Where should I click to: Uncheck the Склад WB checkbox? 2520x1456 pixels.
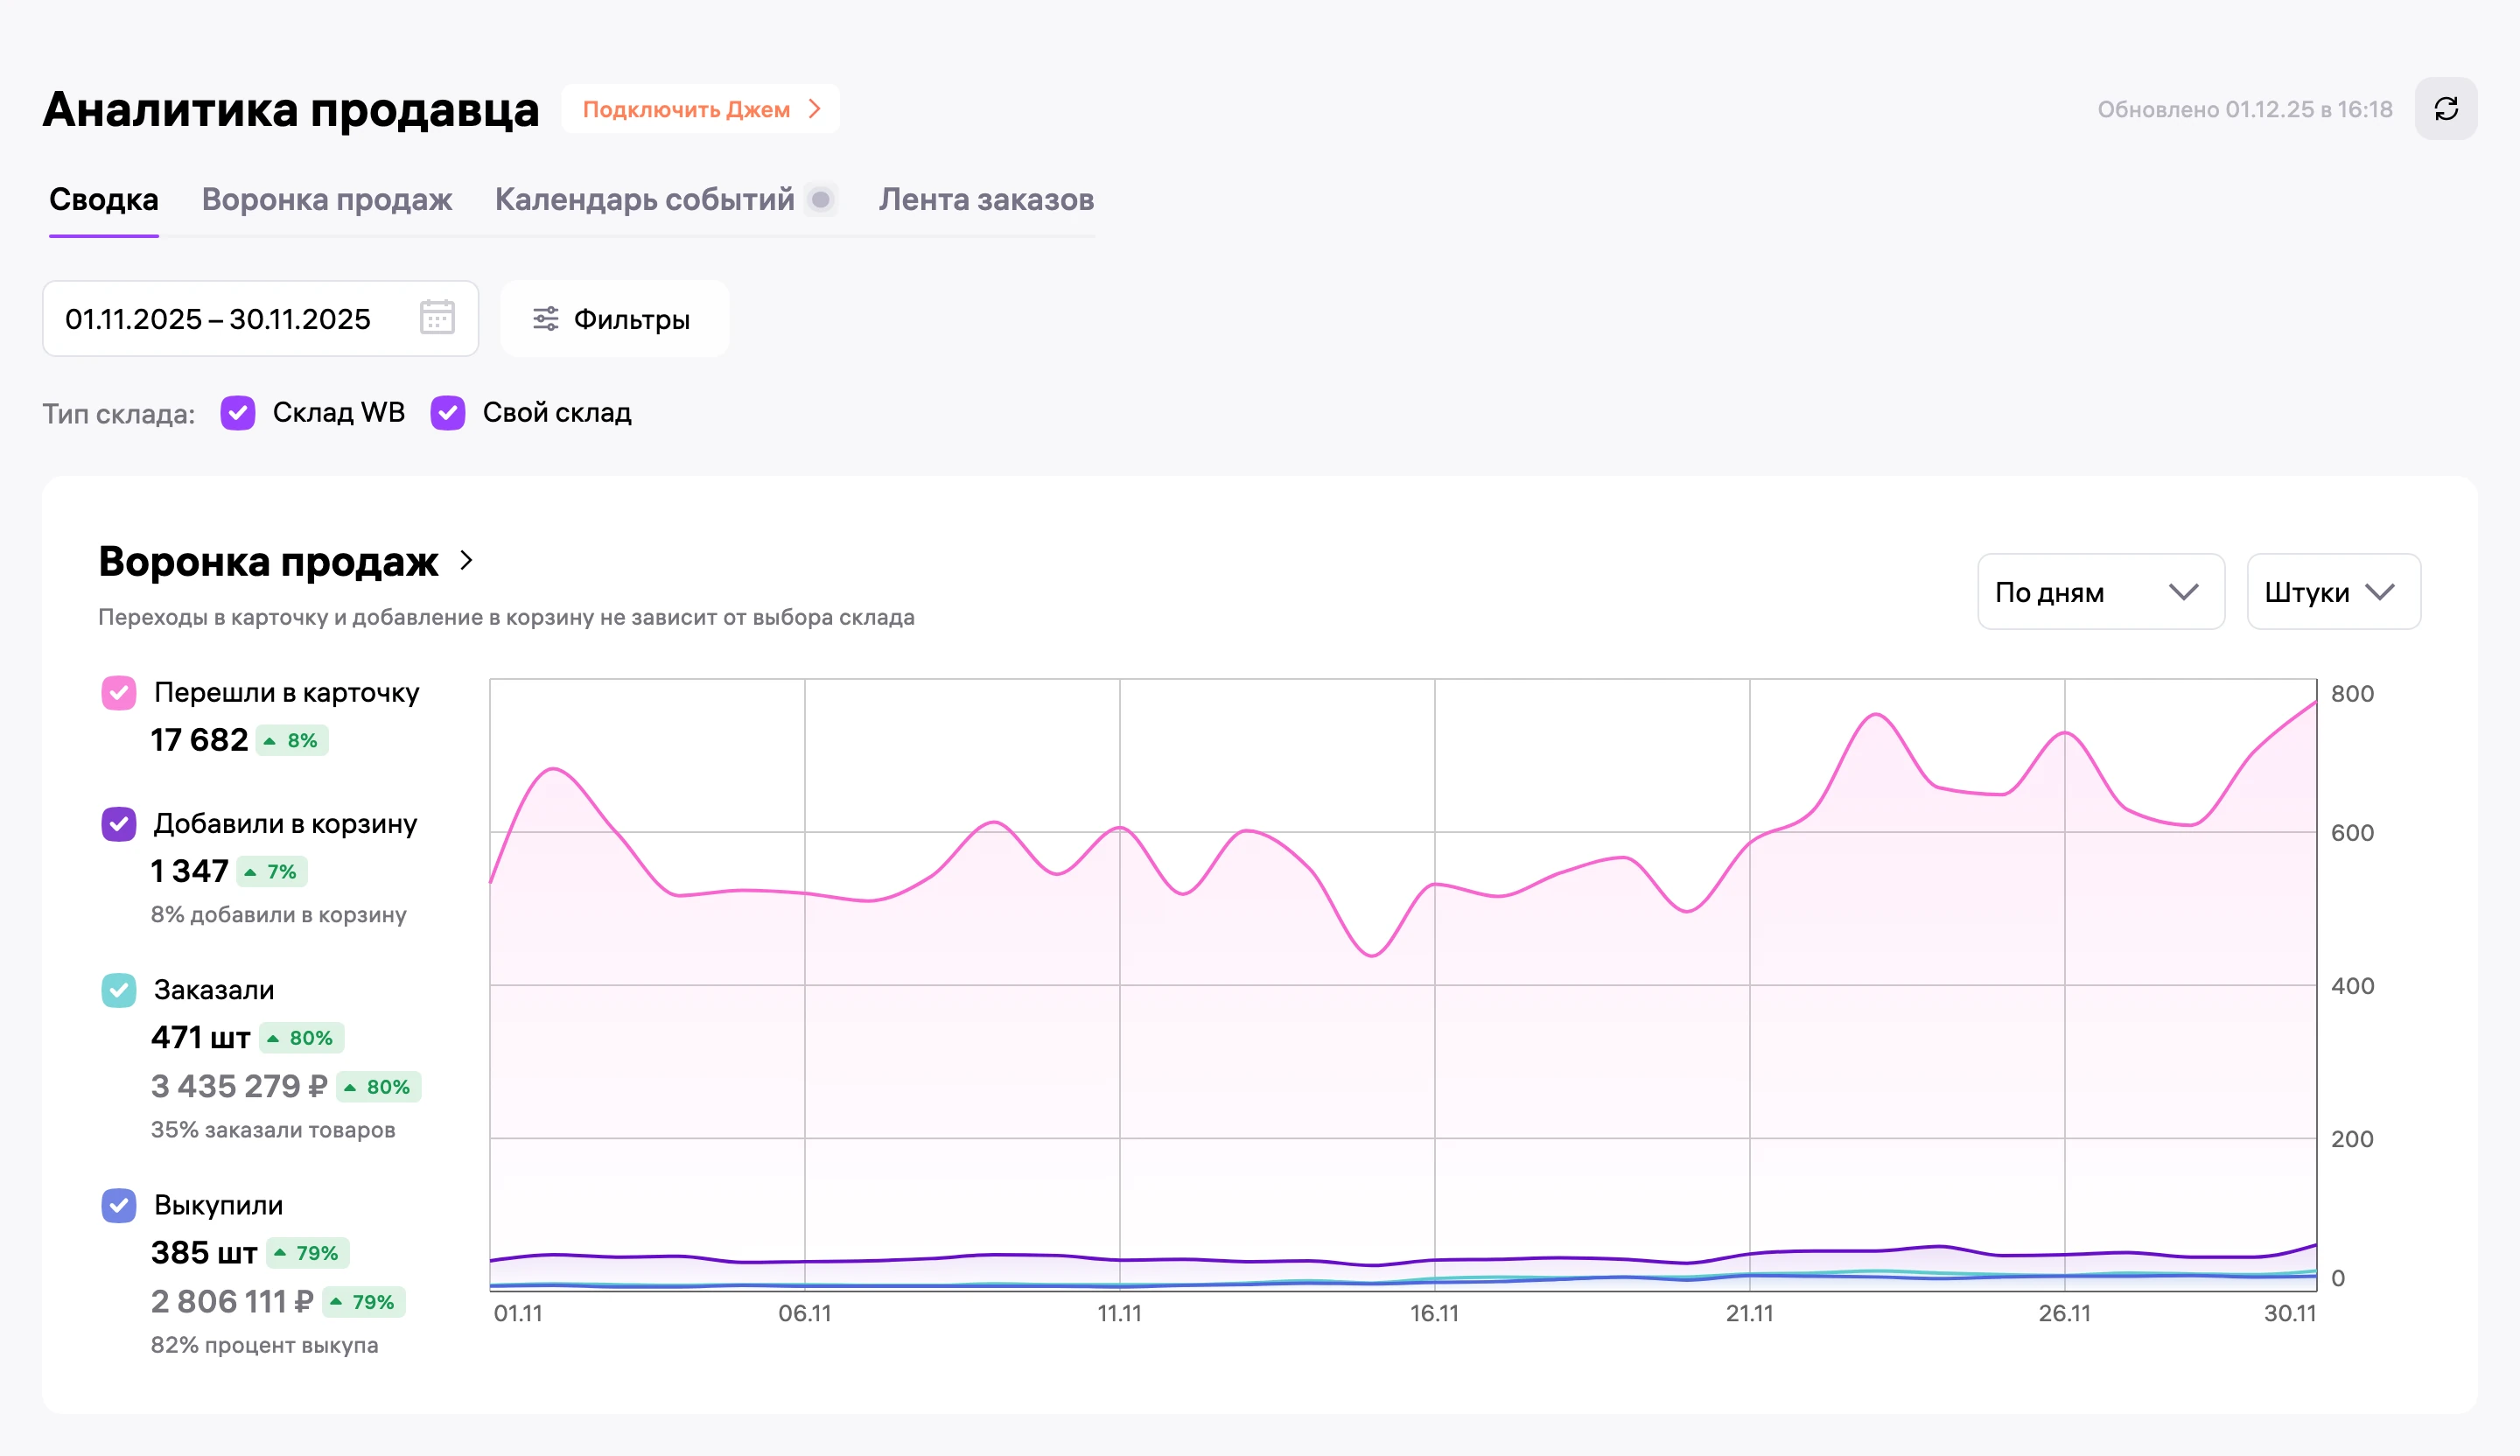click(238, 413)
